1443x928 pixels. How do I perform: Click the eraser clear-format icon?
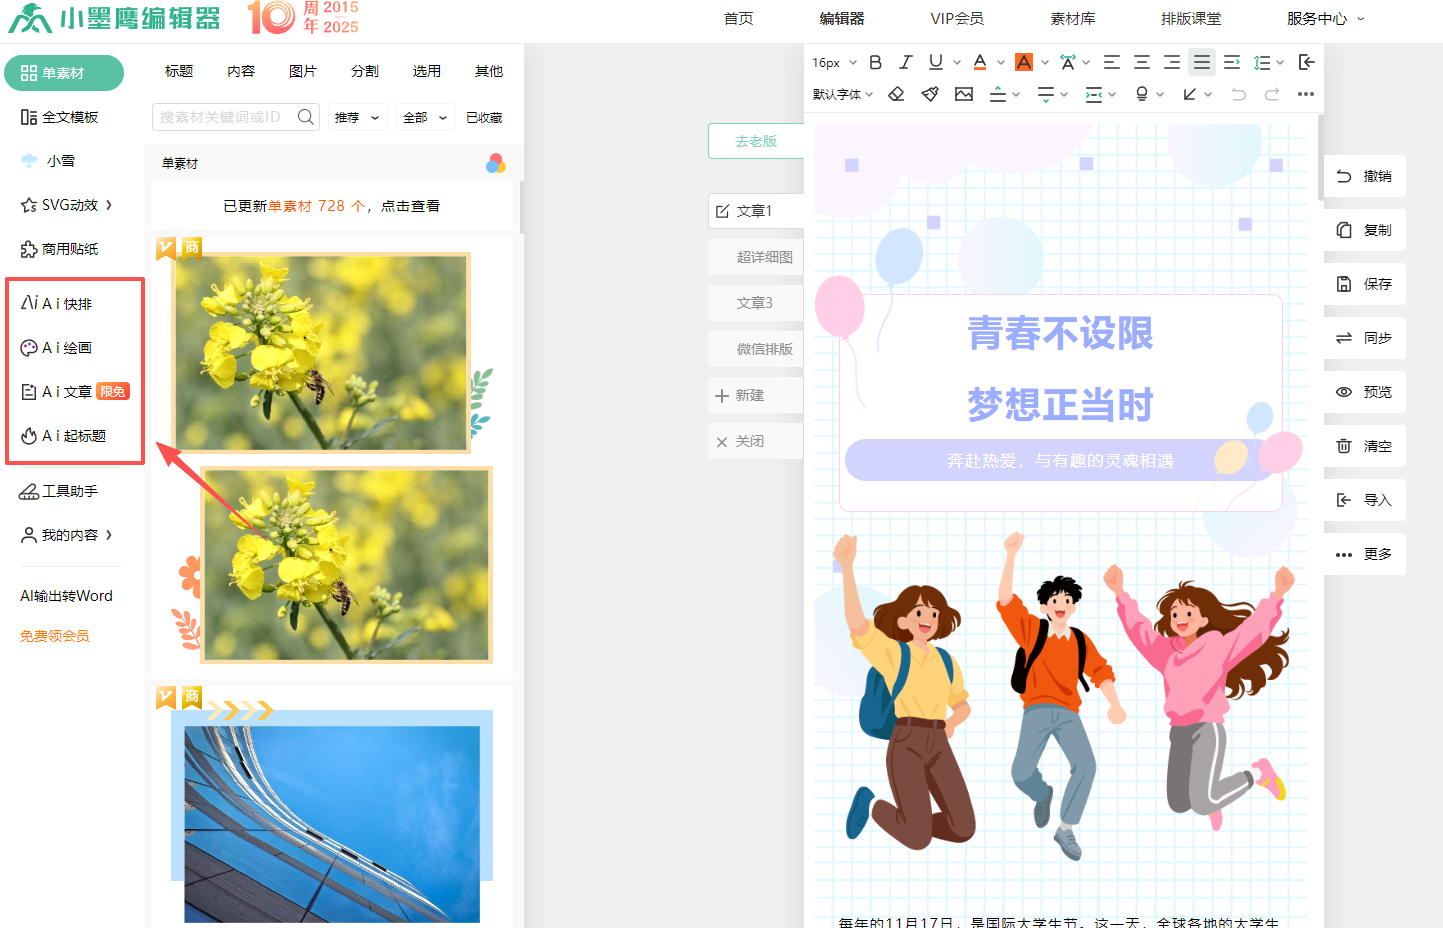(896, 94)
